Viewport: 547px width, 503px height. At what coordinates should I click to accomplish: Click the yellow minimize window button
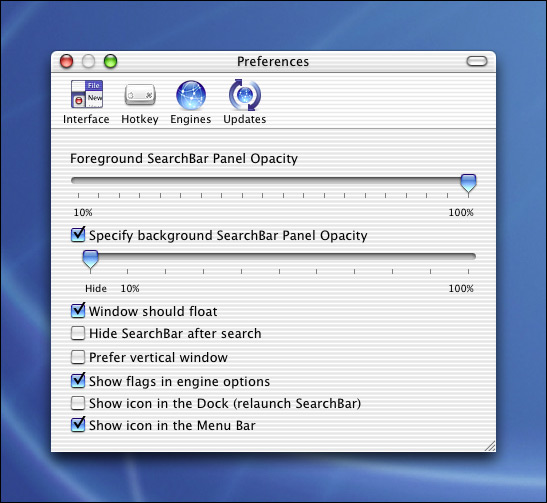(88, 61)
